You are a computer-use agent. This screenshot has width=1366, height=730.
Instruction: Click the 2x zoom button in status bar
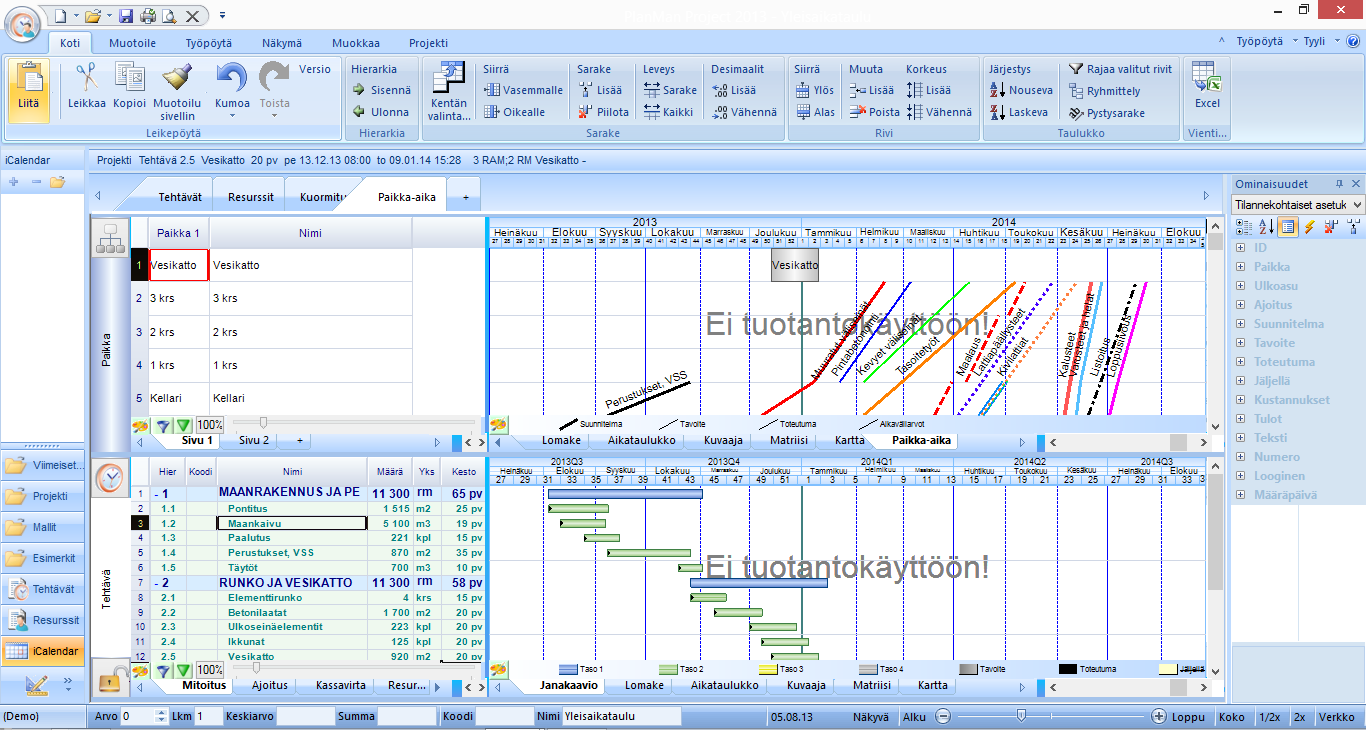(1299, 717)
